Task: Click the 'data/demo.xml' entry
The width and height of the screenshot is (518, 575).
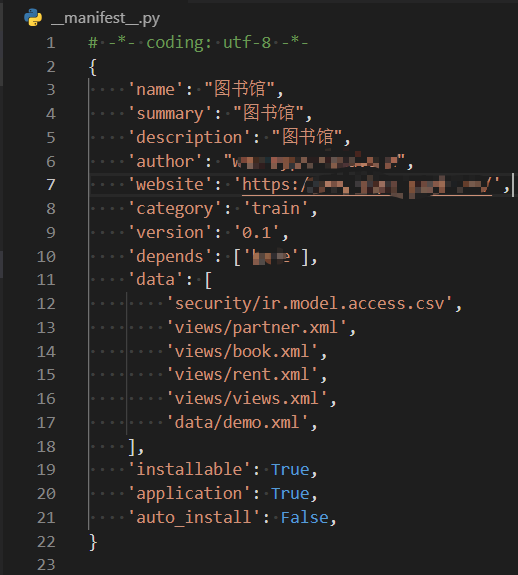Action: tap(237, 422)
